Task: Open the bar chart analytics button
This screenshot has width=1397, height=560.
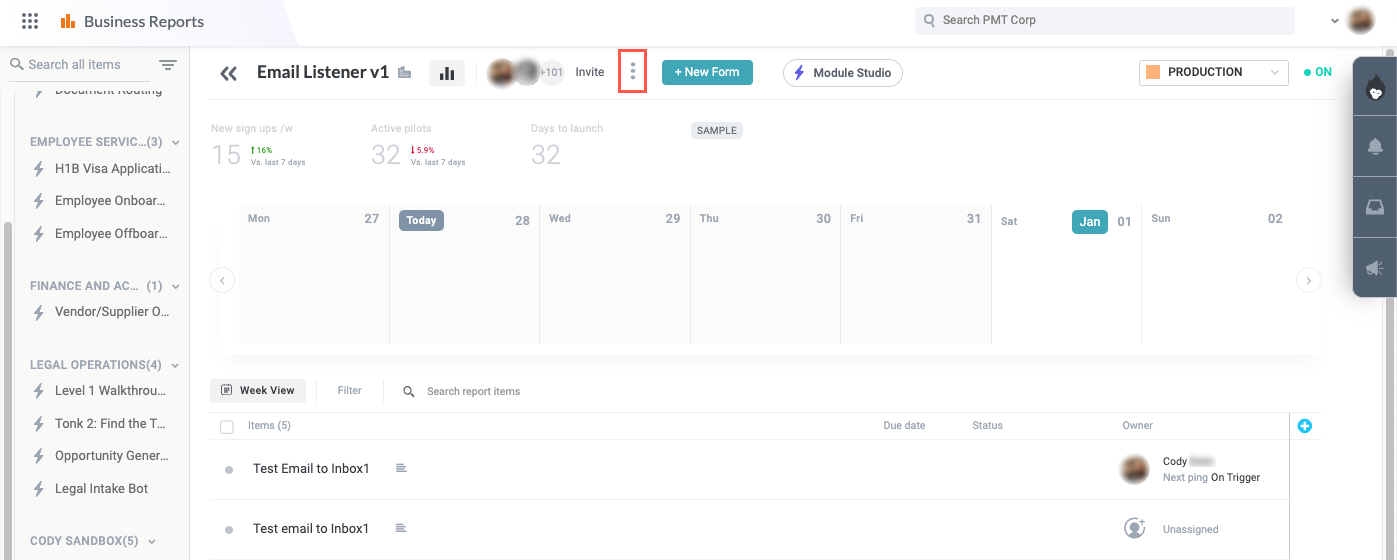Action: [x=447, y=73]
